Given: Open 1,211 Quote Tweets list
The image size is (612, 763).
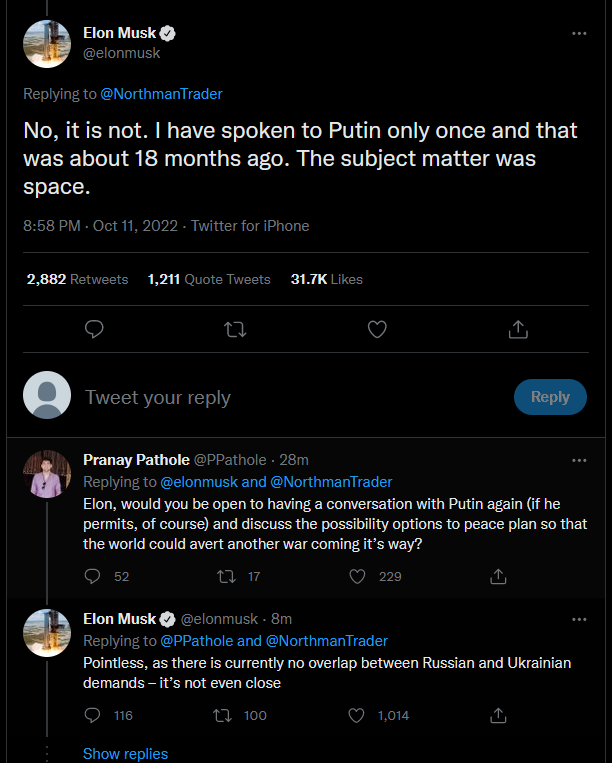Looking at the screenshot, I should [209, 279].
